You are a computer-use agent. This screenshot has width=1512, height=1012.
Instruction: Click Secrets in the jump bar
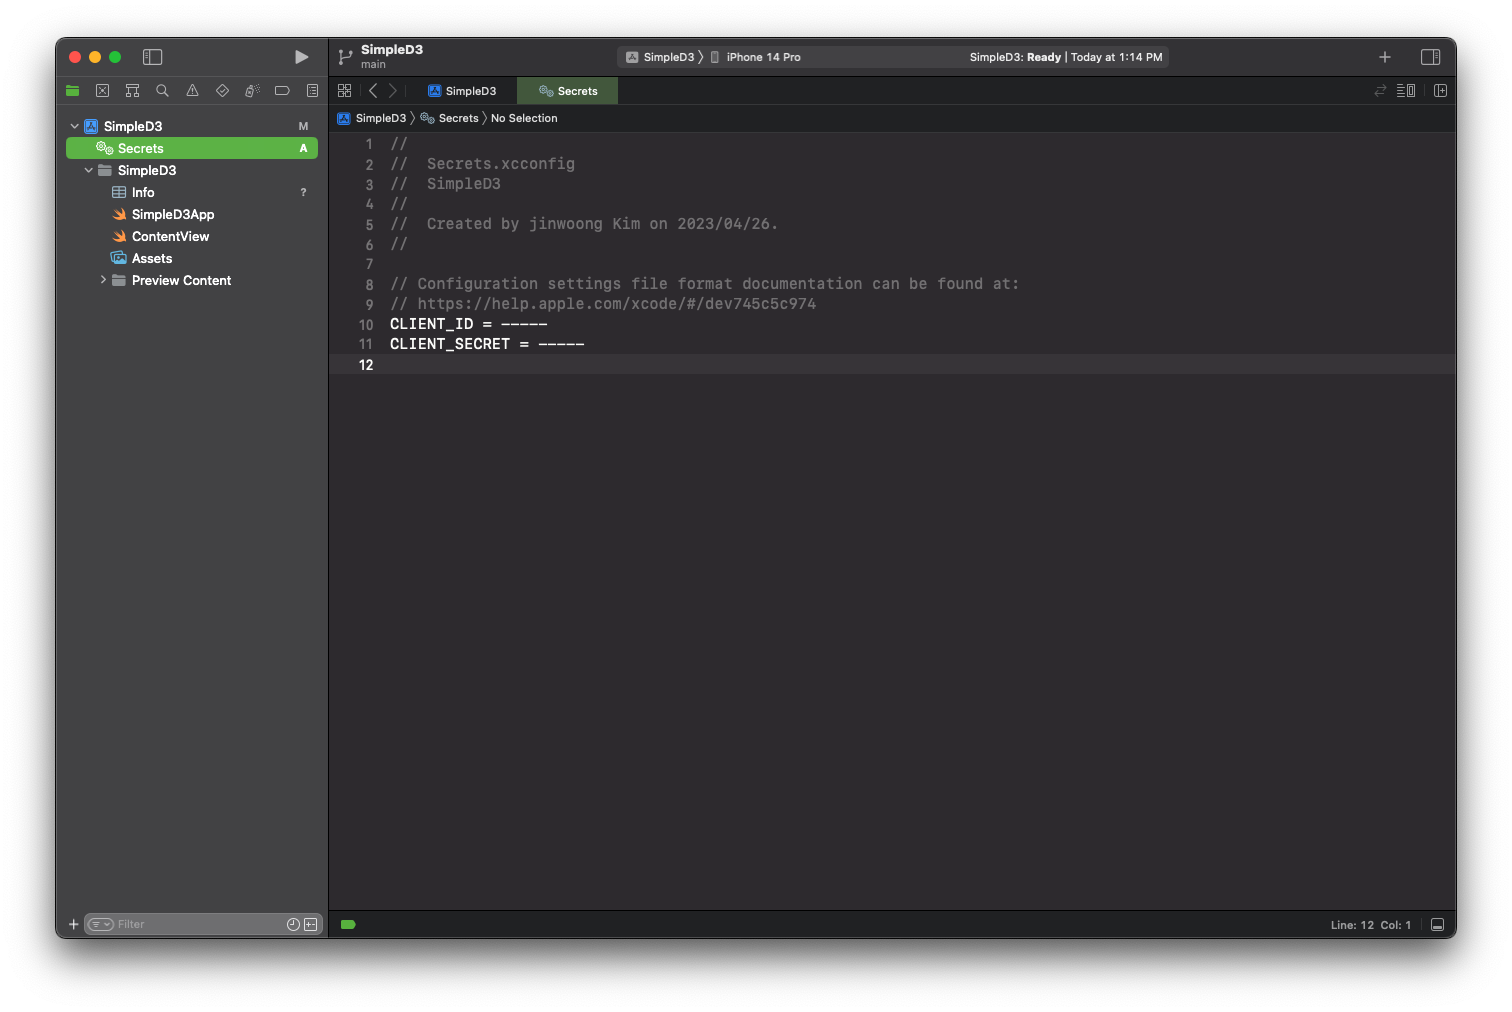(450, 118)
